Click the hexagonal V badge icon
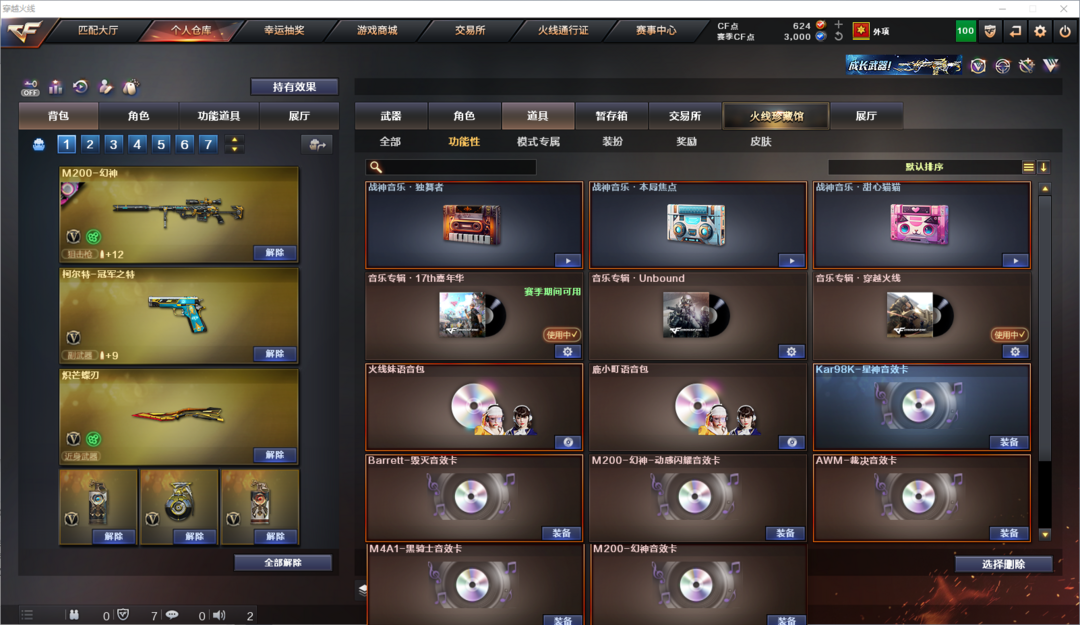 [978, 65]
